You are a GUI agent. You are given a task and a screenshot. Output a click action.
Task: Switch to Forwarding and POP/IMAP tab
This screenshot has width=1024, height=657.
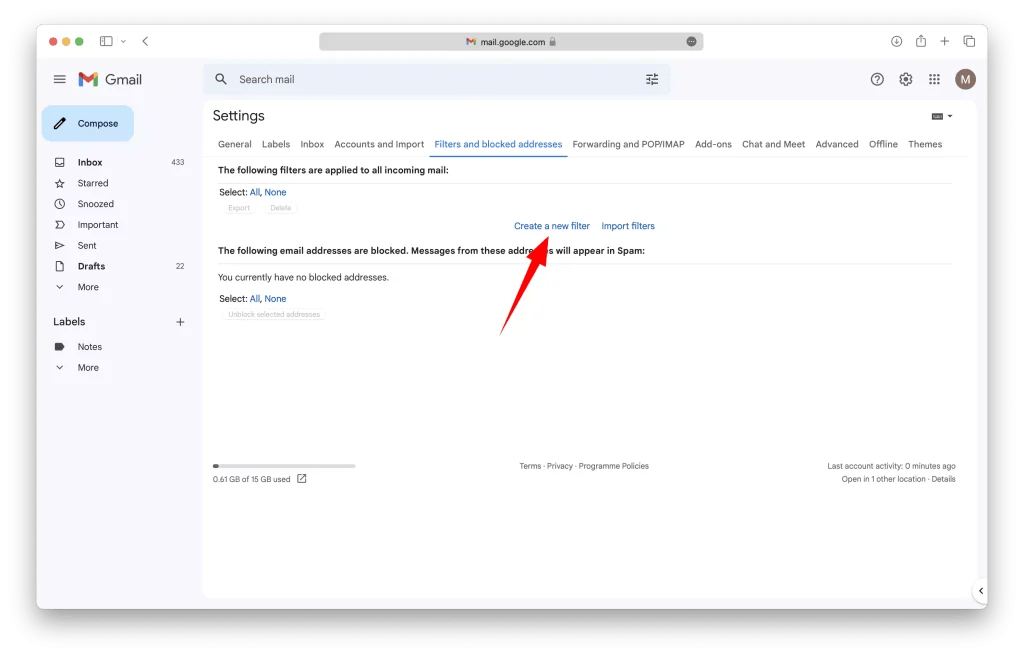(628, 144)
